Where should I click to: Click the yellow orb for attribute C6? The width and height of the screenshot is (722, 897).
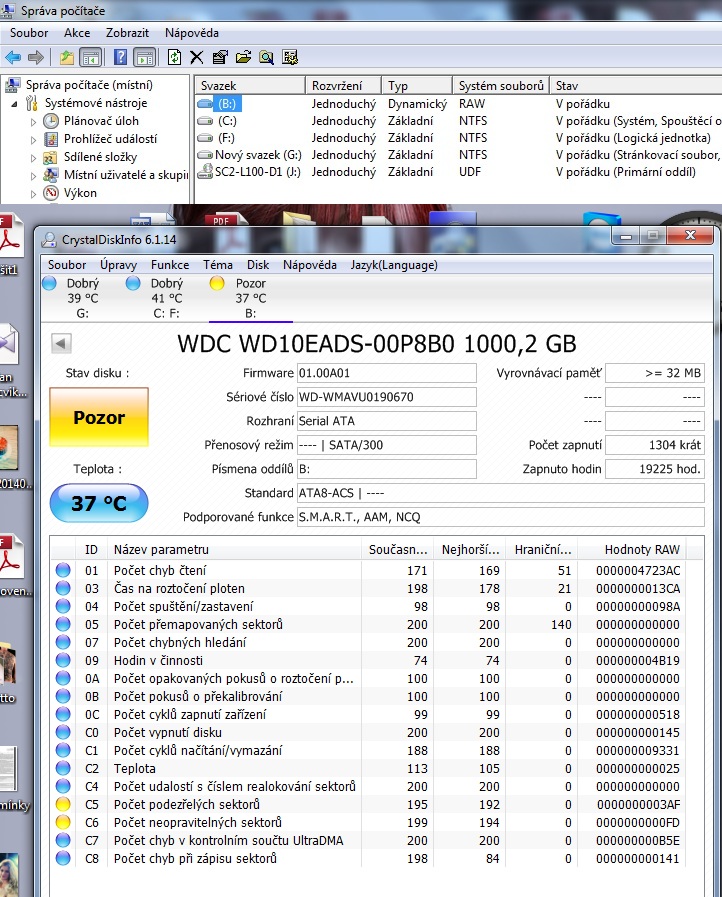(63, 822)
